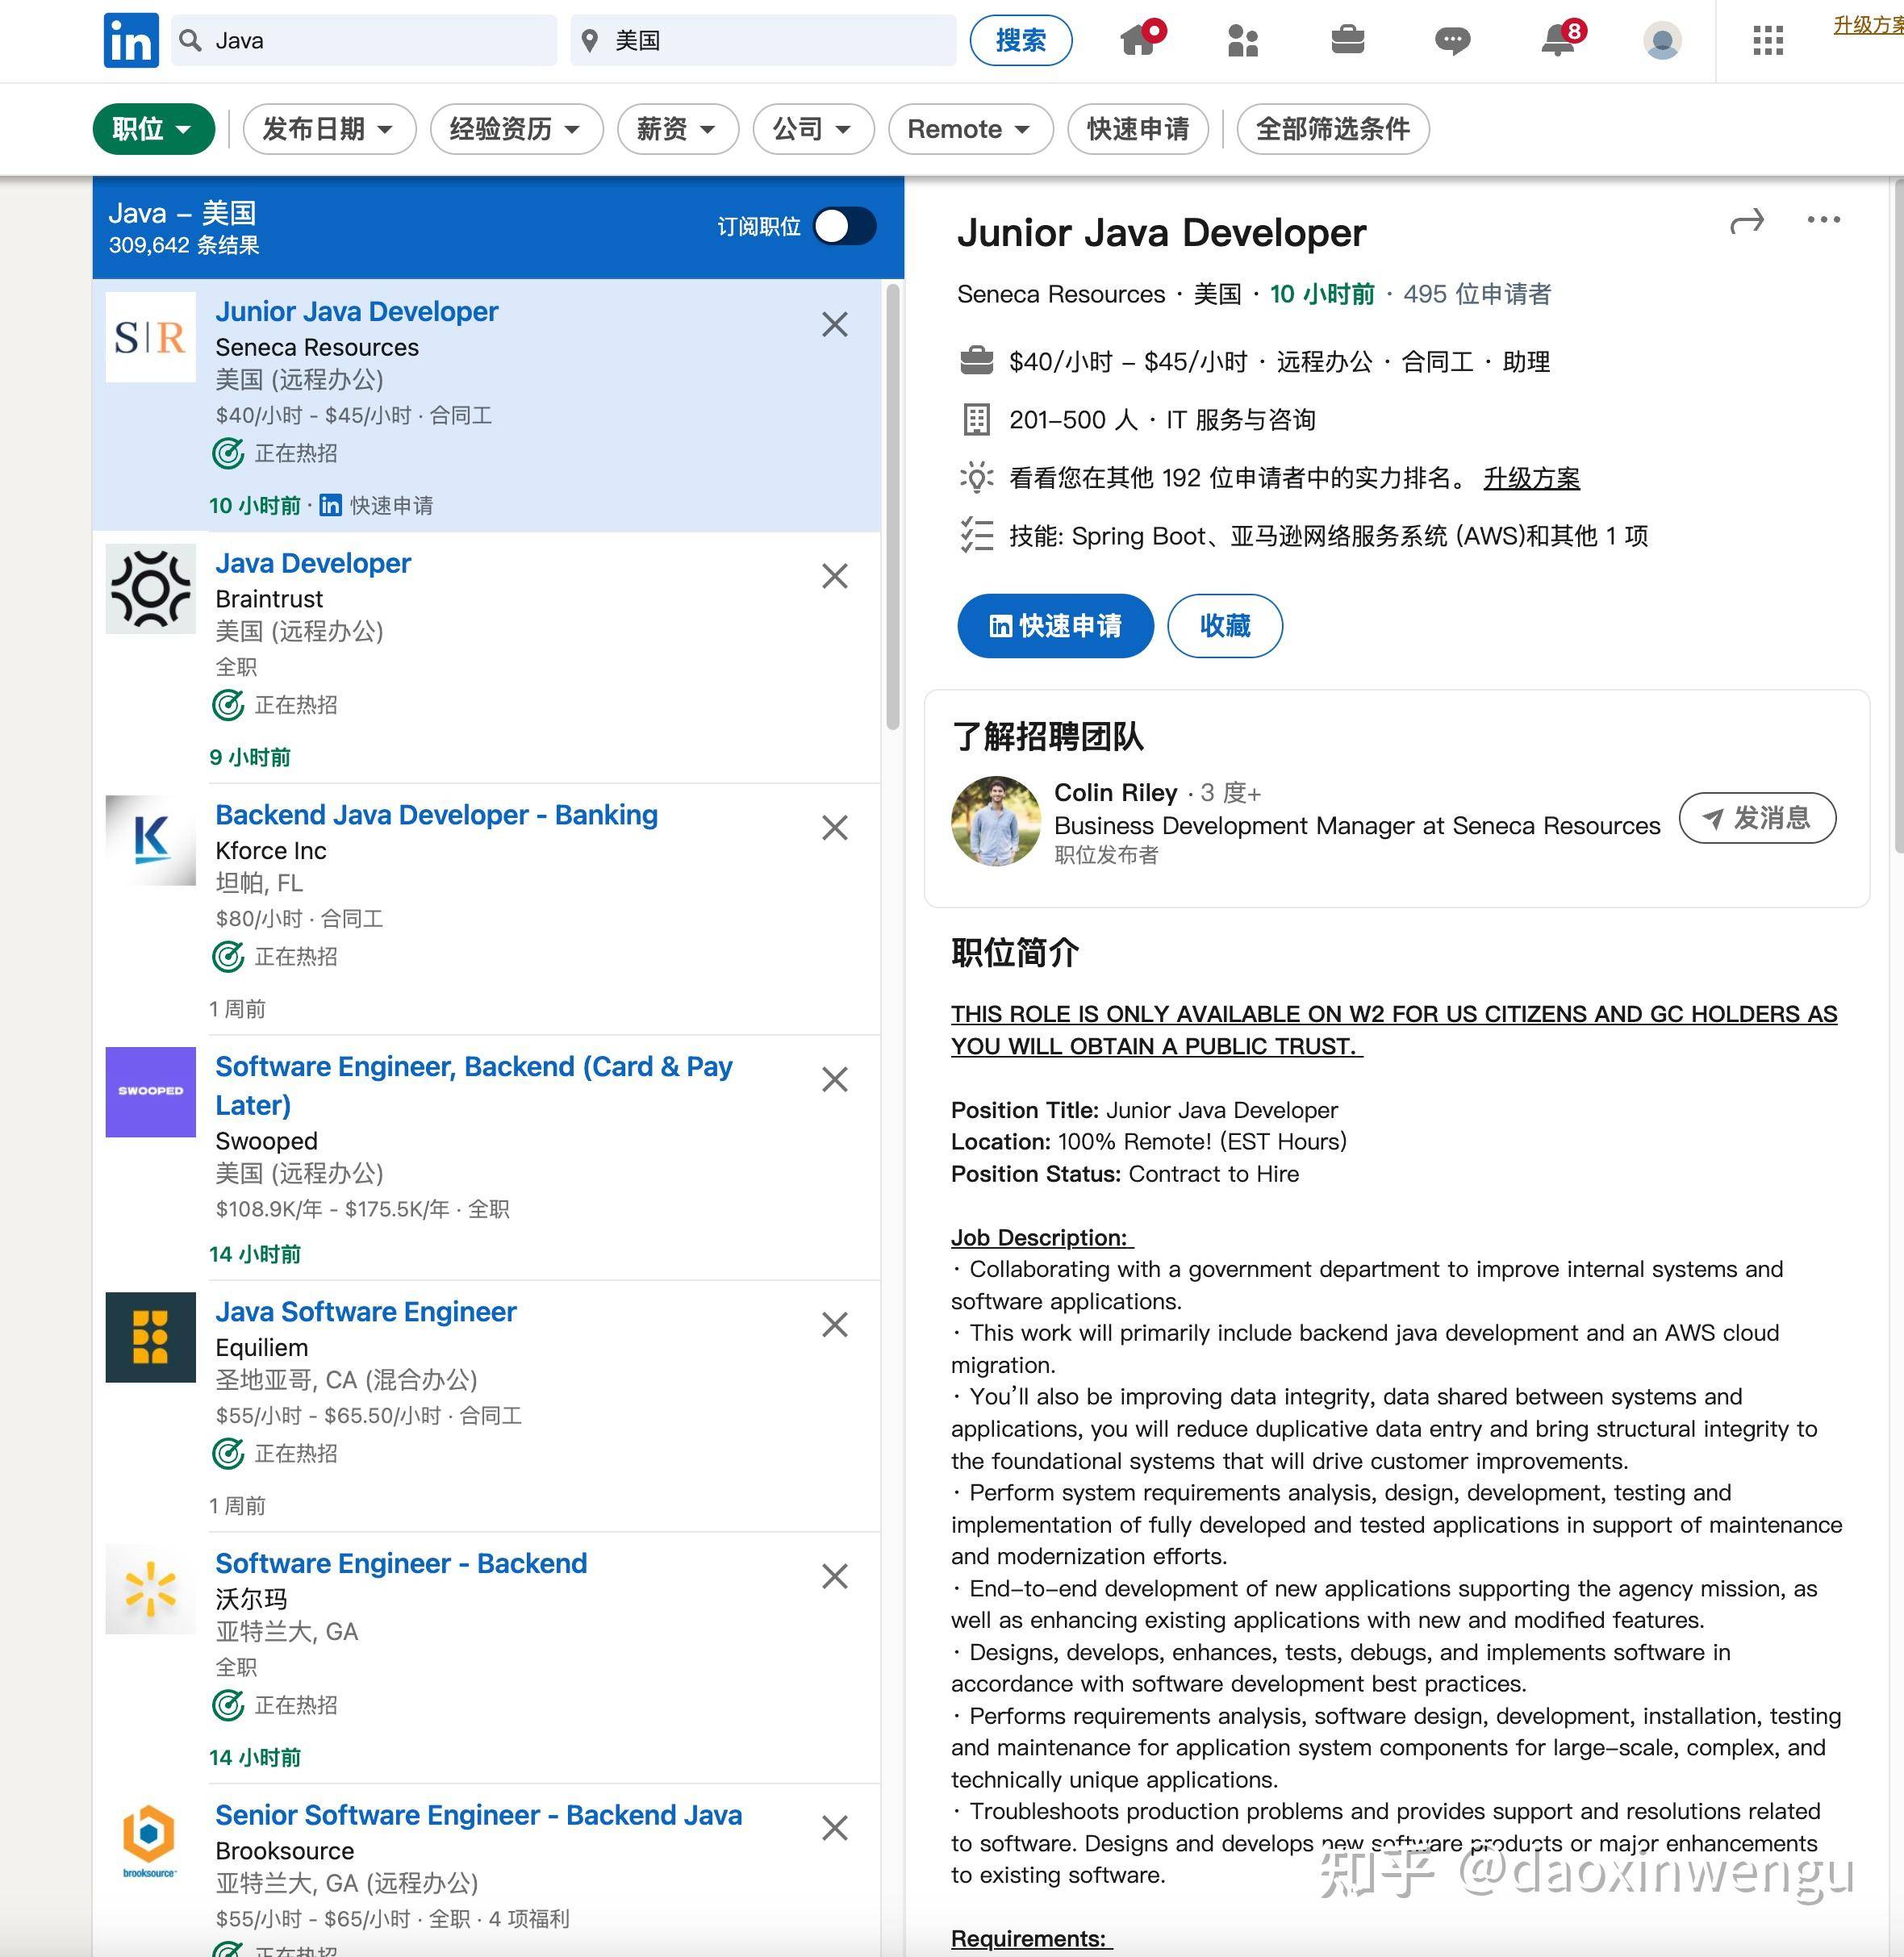Image resolution: width=1904 pixels, height=1957 pixels.
Task: Expand the 公司 filter dropdown
Action: click(x=813, y=129)
